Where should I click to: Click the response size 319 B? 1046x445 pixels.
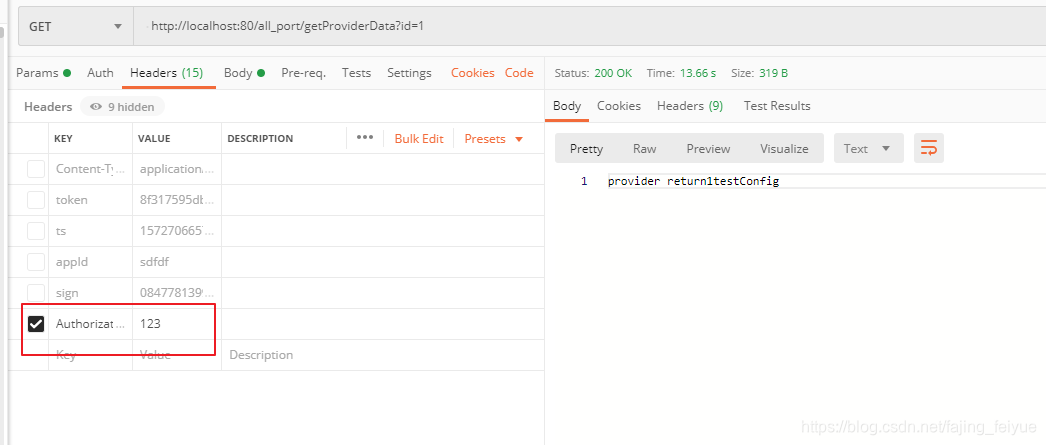click(x=773, y=73)
